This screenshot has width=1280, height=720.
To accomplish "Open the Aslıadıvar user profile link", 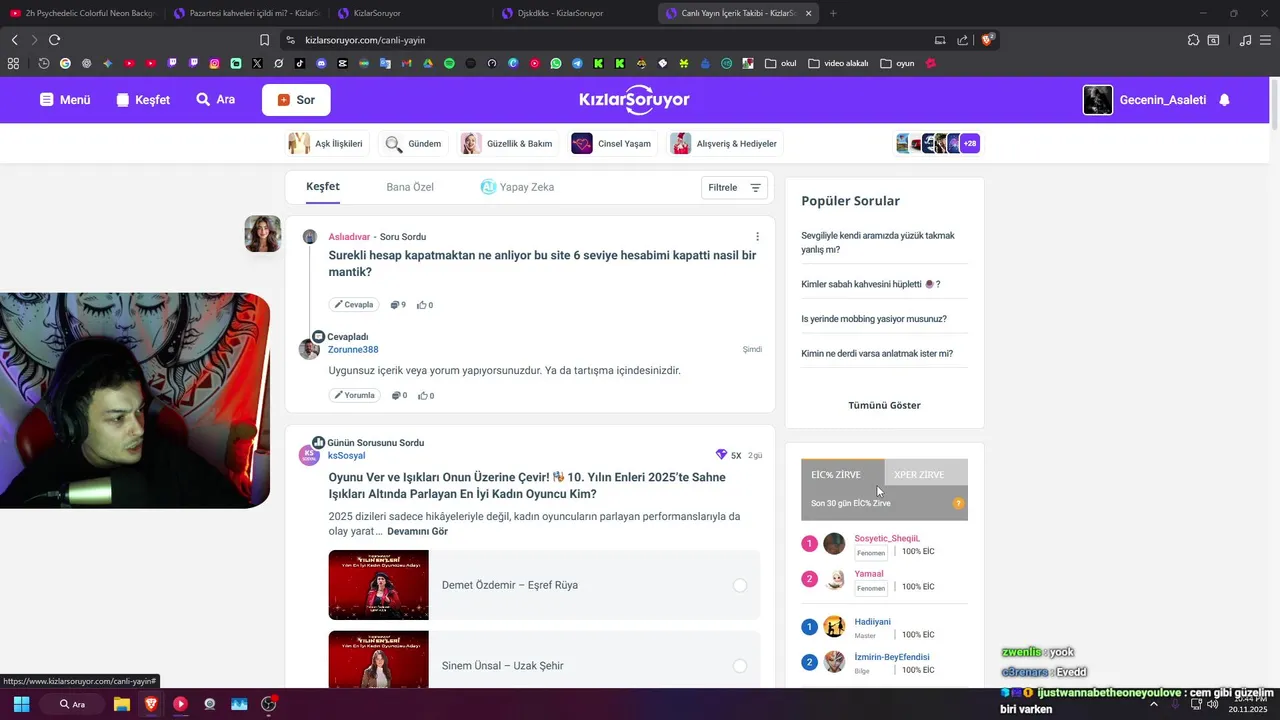I will click(x=349, y=237).
